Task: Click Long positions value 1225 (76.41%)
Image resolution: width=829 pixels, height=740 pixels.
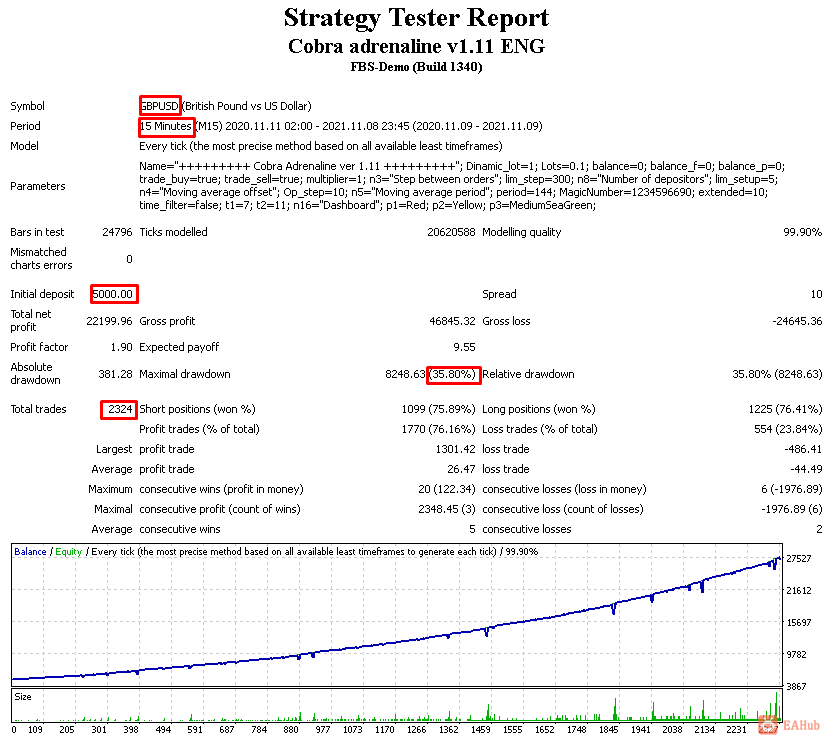Action: (x=786, y=409)
